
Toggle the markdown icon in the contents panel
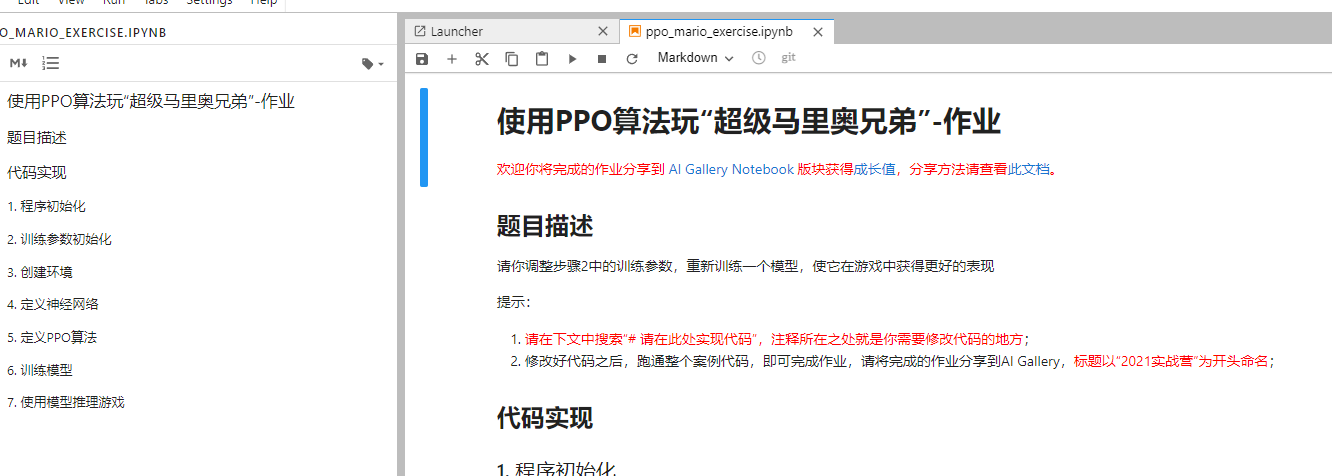18,63
